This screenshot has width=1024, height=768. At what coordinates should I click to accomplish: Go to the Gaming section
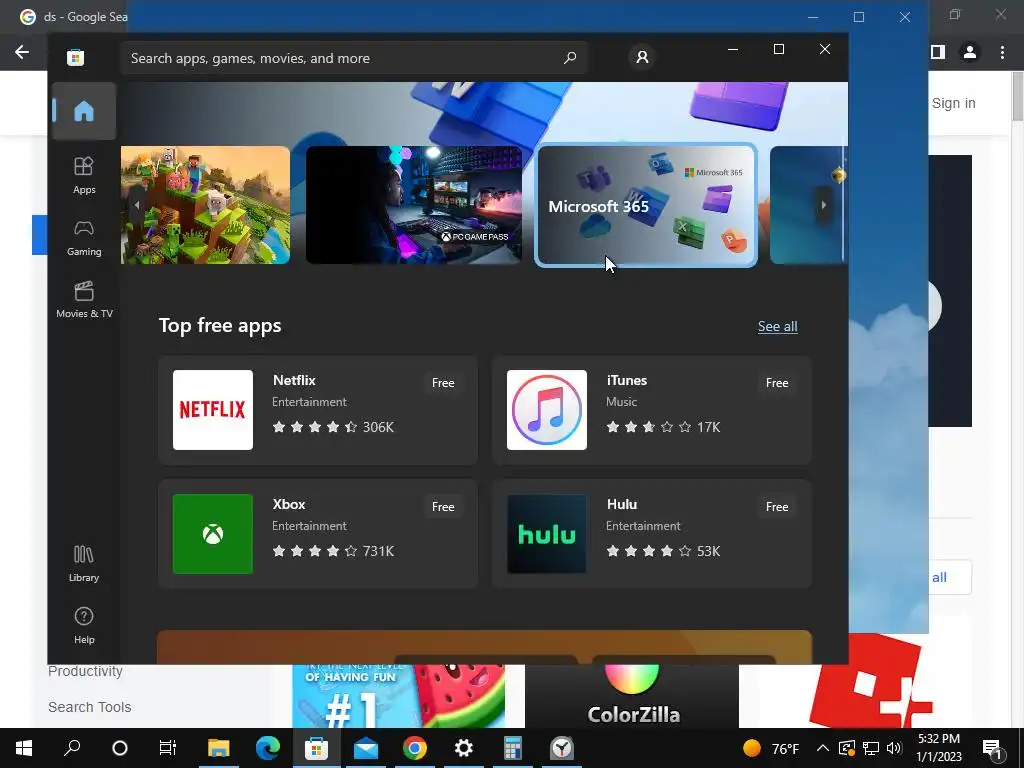84,238
